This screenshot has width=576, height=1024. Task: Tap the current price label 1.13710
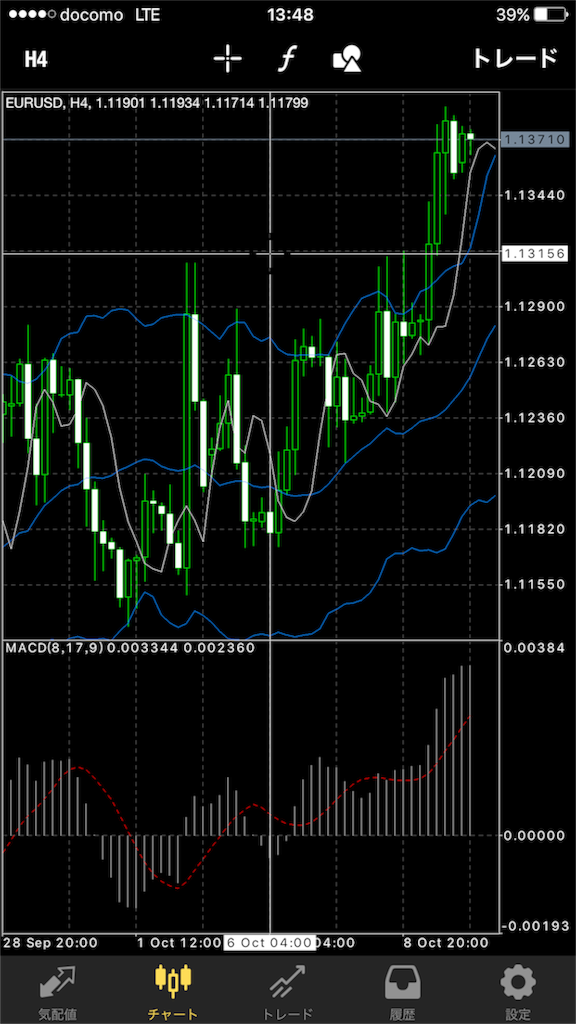(x=535, y=139)
